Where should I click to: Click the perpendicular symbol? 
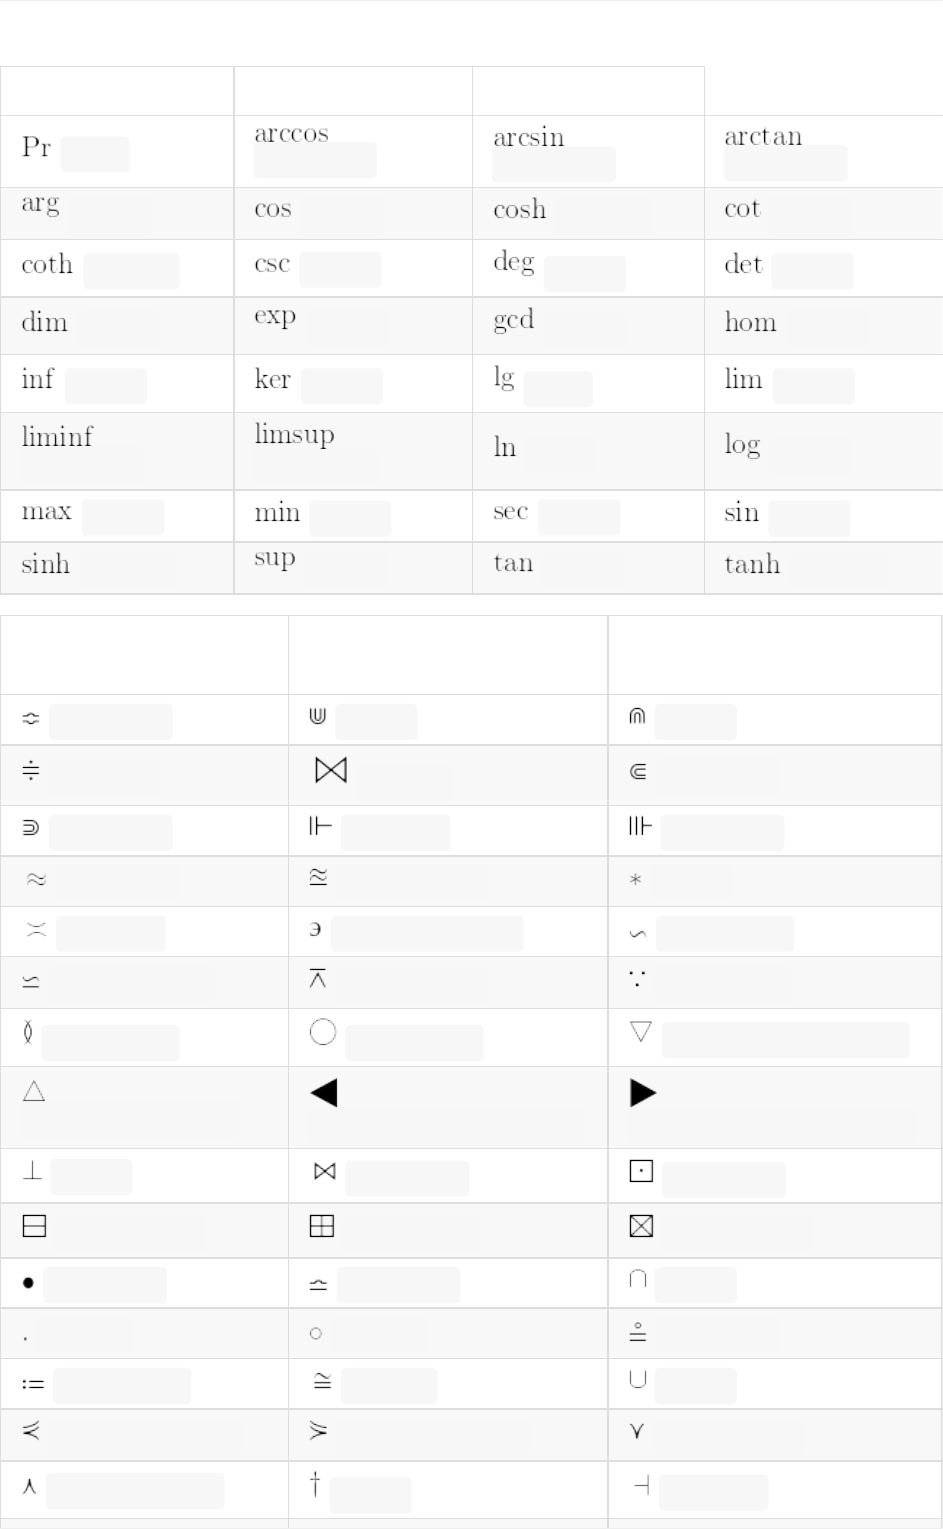[x=32, y=1171]
